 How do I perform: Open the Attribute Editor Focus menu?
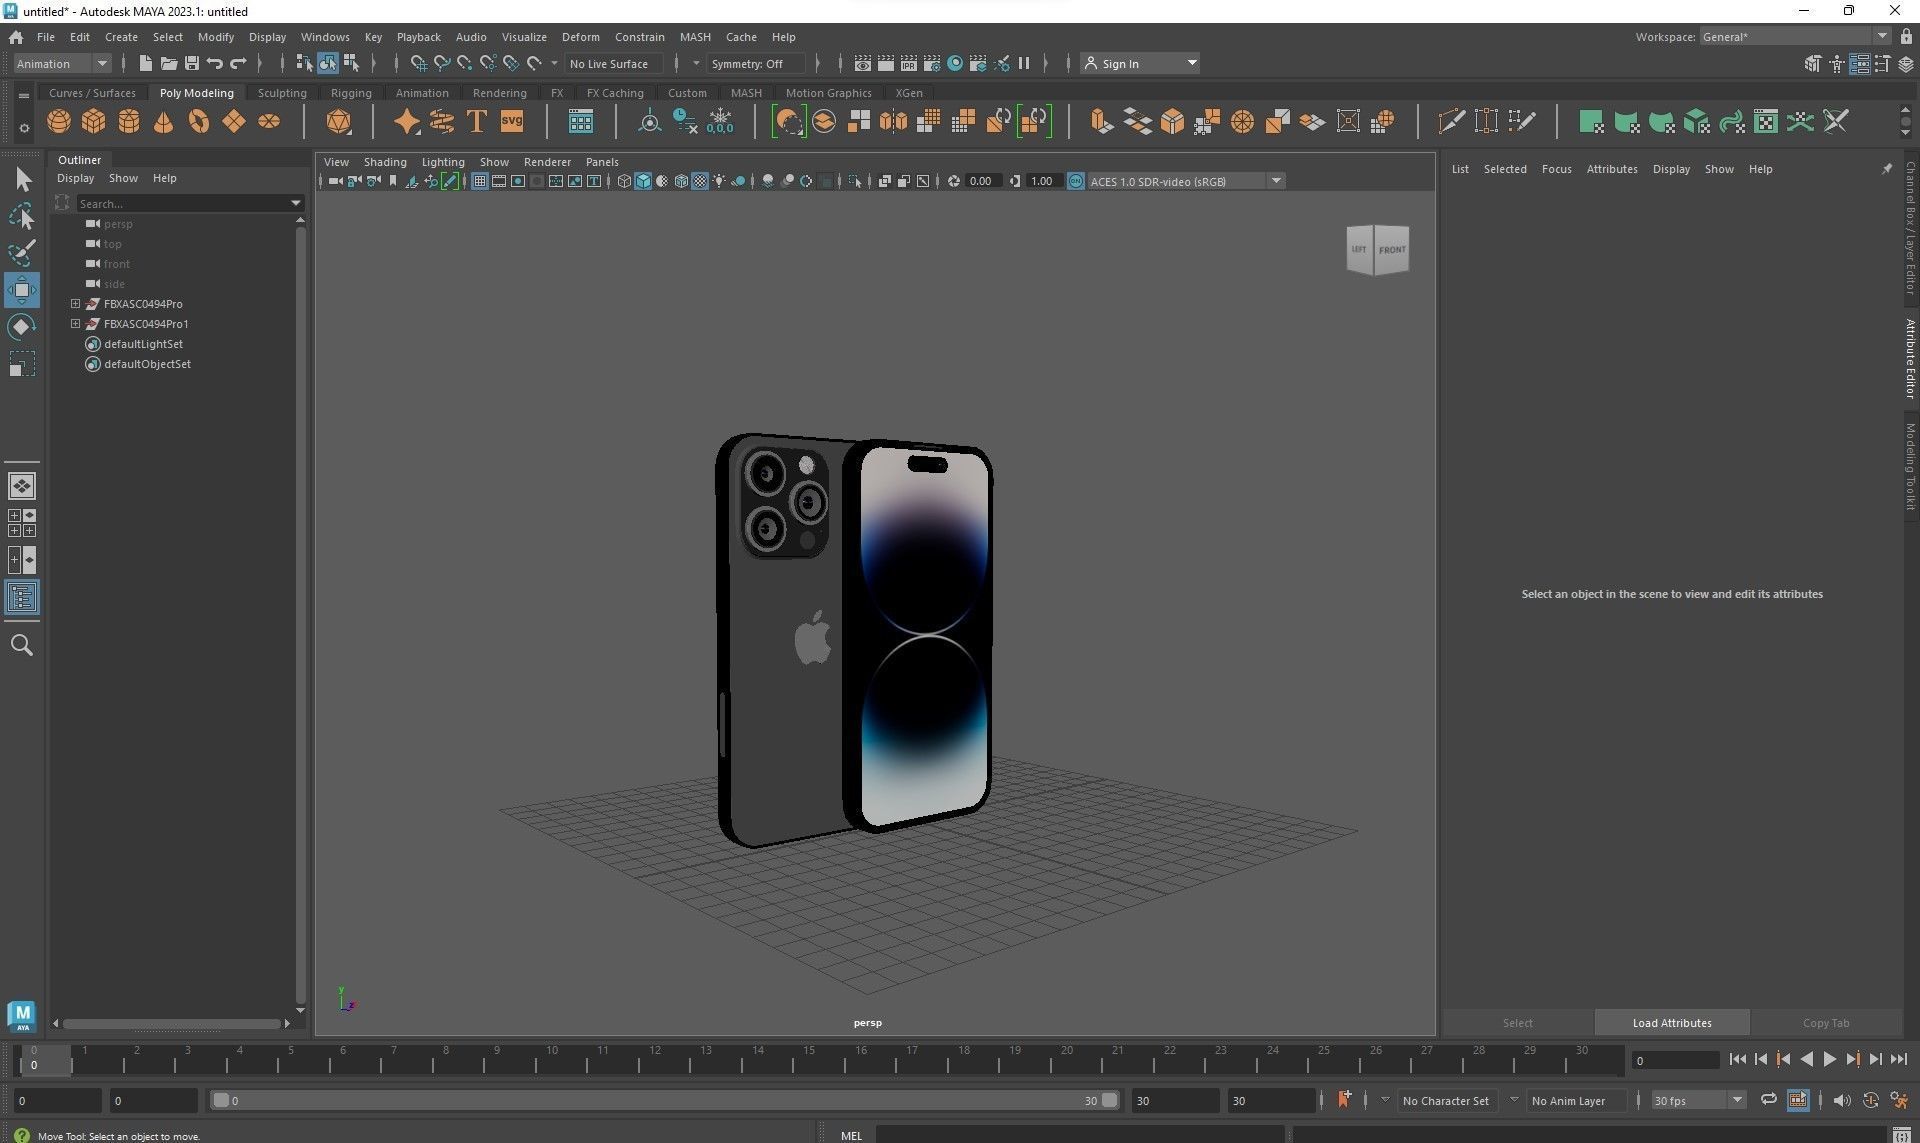pyautogui.click(x=1556, y=169)
